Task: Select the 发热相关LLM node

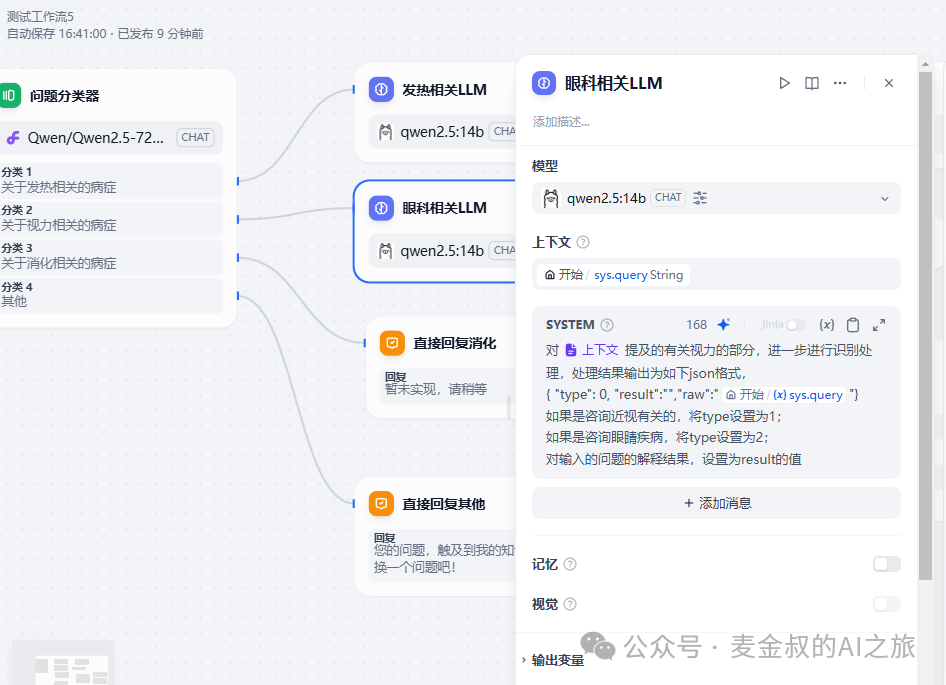Action: coord(444,90)
